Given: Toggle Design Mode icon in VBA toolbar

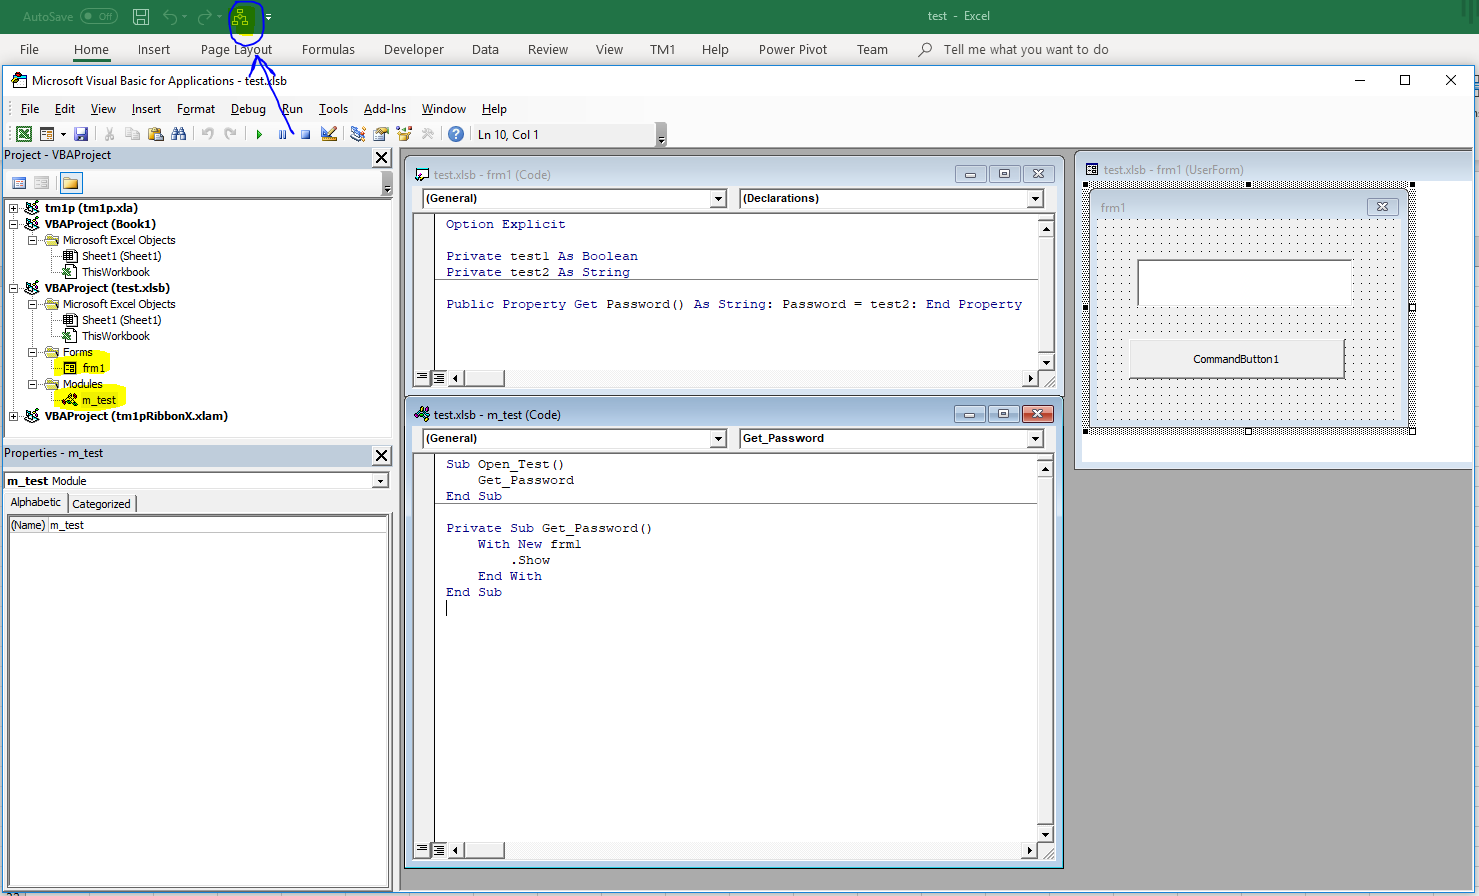Looking at the screenshot, I should point(329,134).
